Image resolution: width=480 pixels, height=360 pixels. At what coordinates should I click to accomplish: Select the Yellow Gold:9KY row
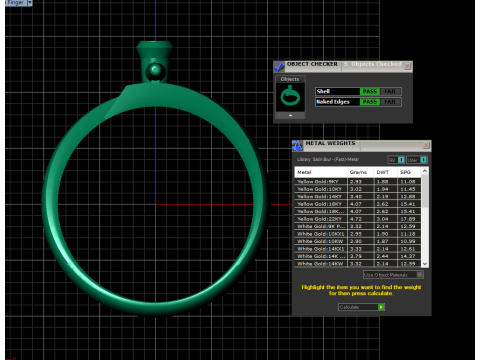(x=358, y=182)
